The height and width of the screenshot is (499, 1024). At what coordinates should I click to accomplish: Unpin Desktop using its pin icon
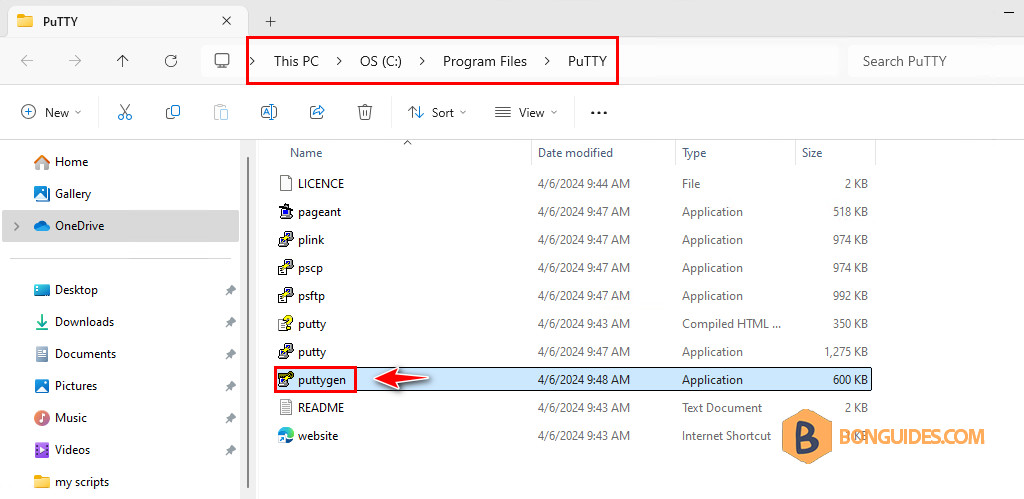tap(230, 290)
